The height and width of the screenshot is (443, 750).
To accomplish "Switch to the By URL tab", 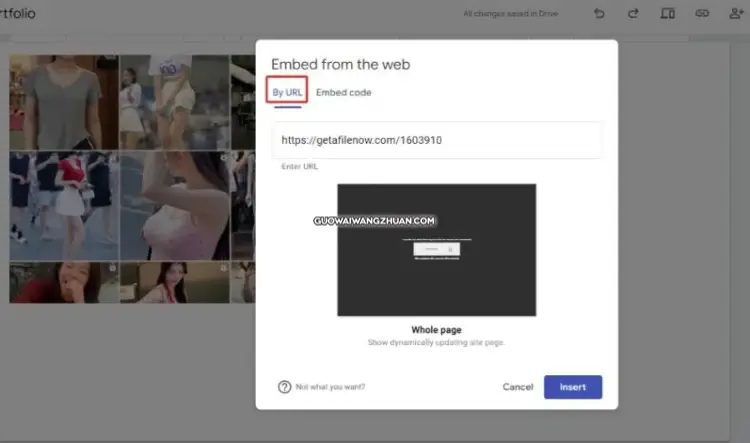I will pyautogui.click(x=287, y=92).
